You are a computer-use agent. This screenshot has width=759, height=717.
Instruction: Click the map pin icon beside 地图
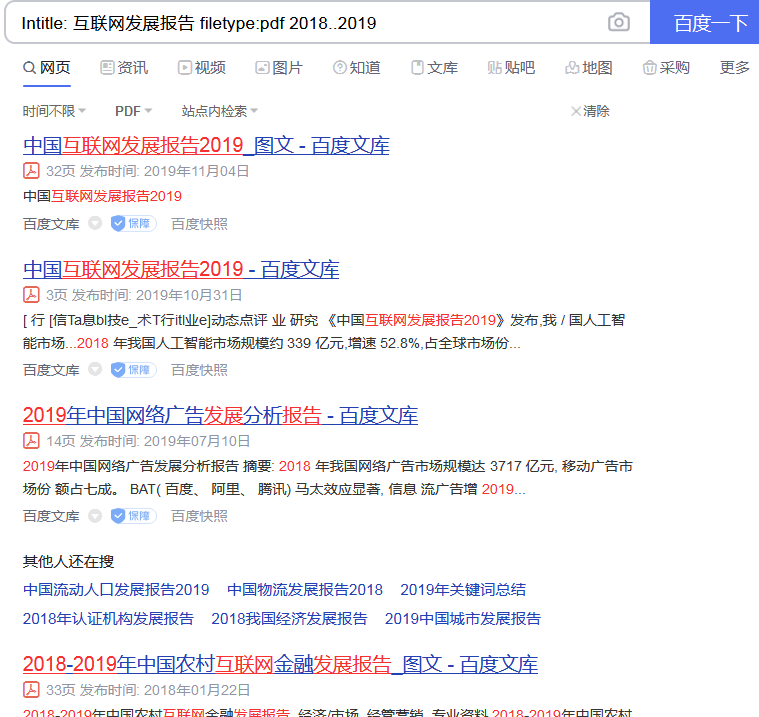572,68
